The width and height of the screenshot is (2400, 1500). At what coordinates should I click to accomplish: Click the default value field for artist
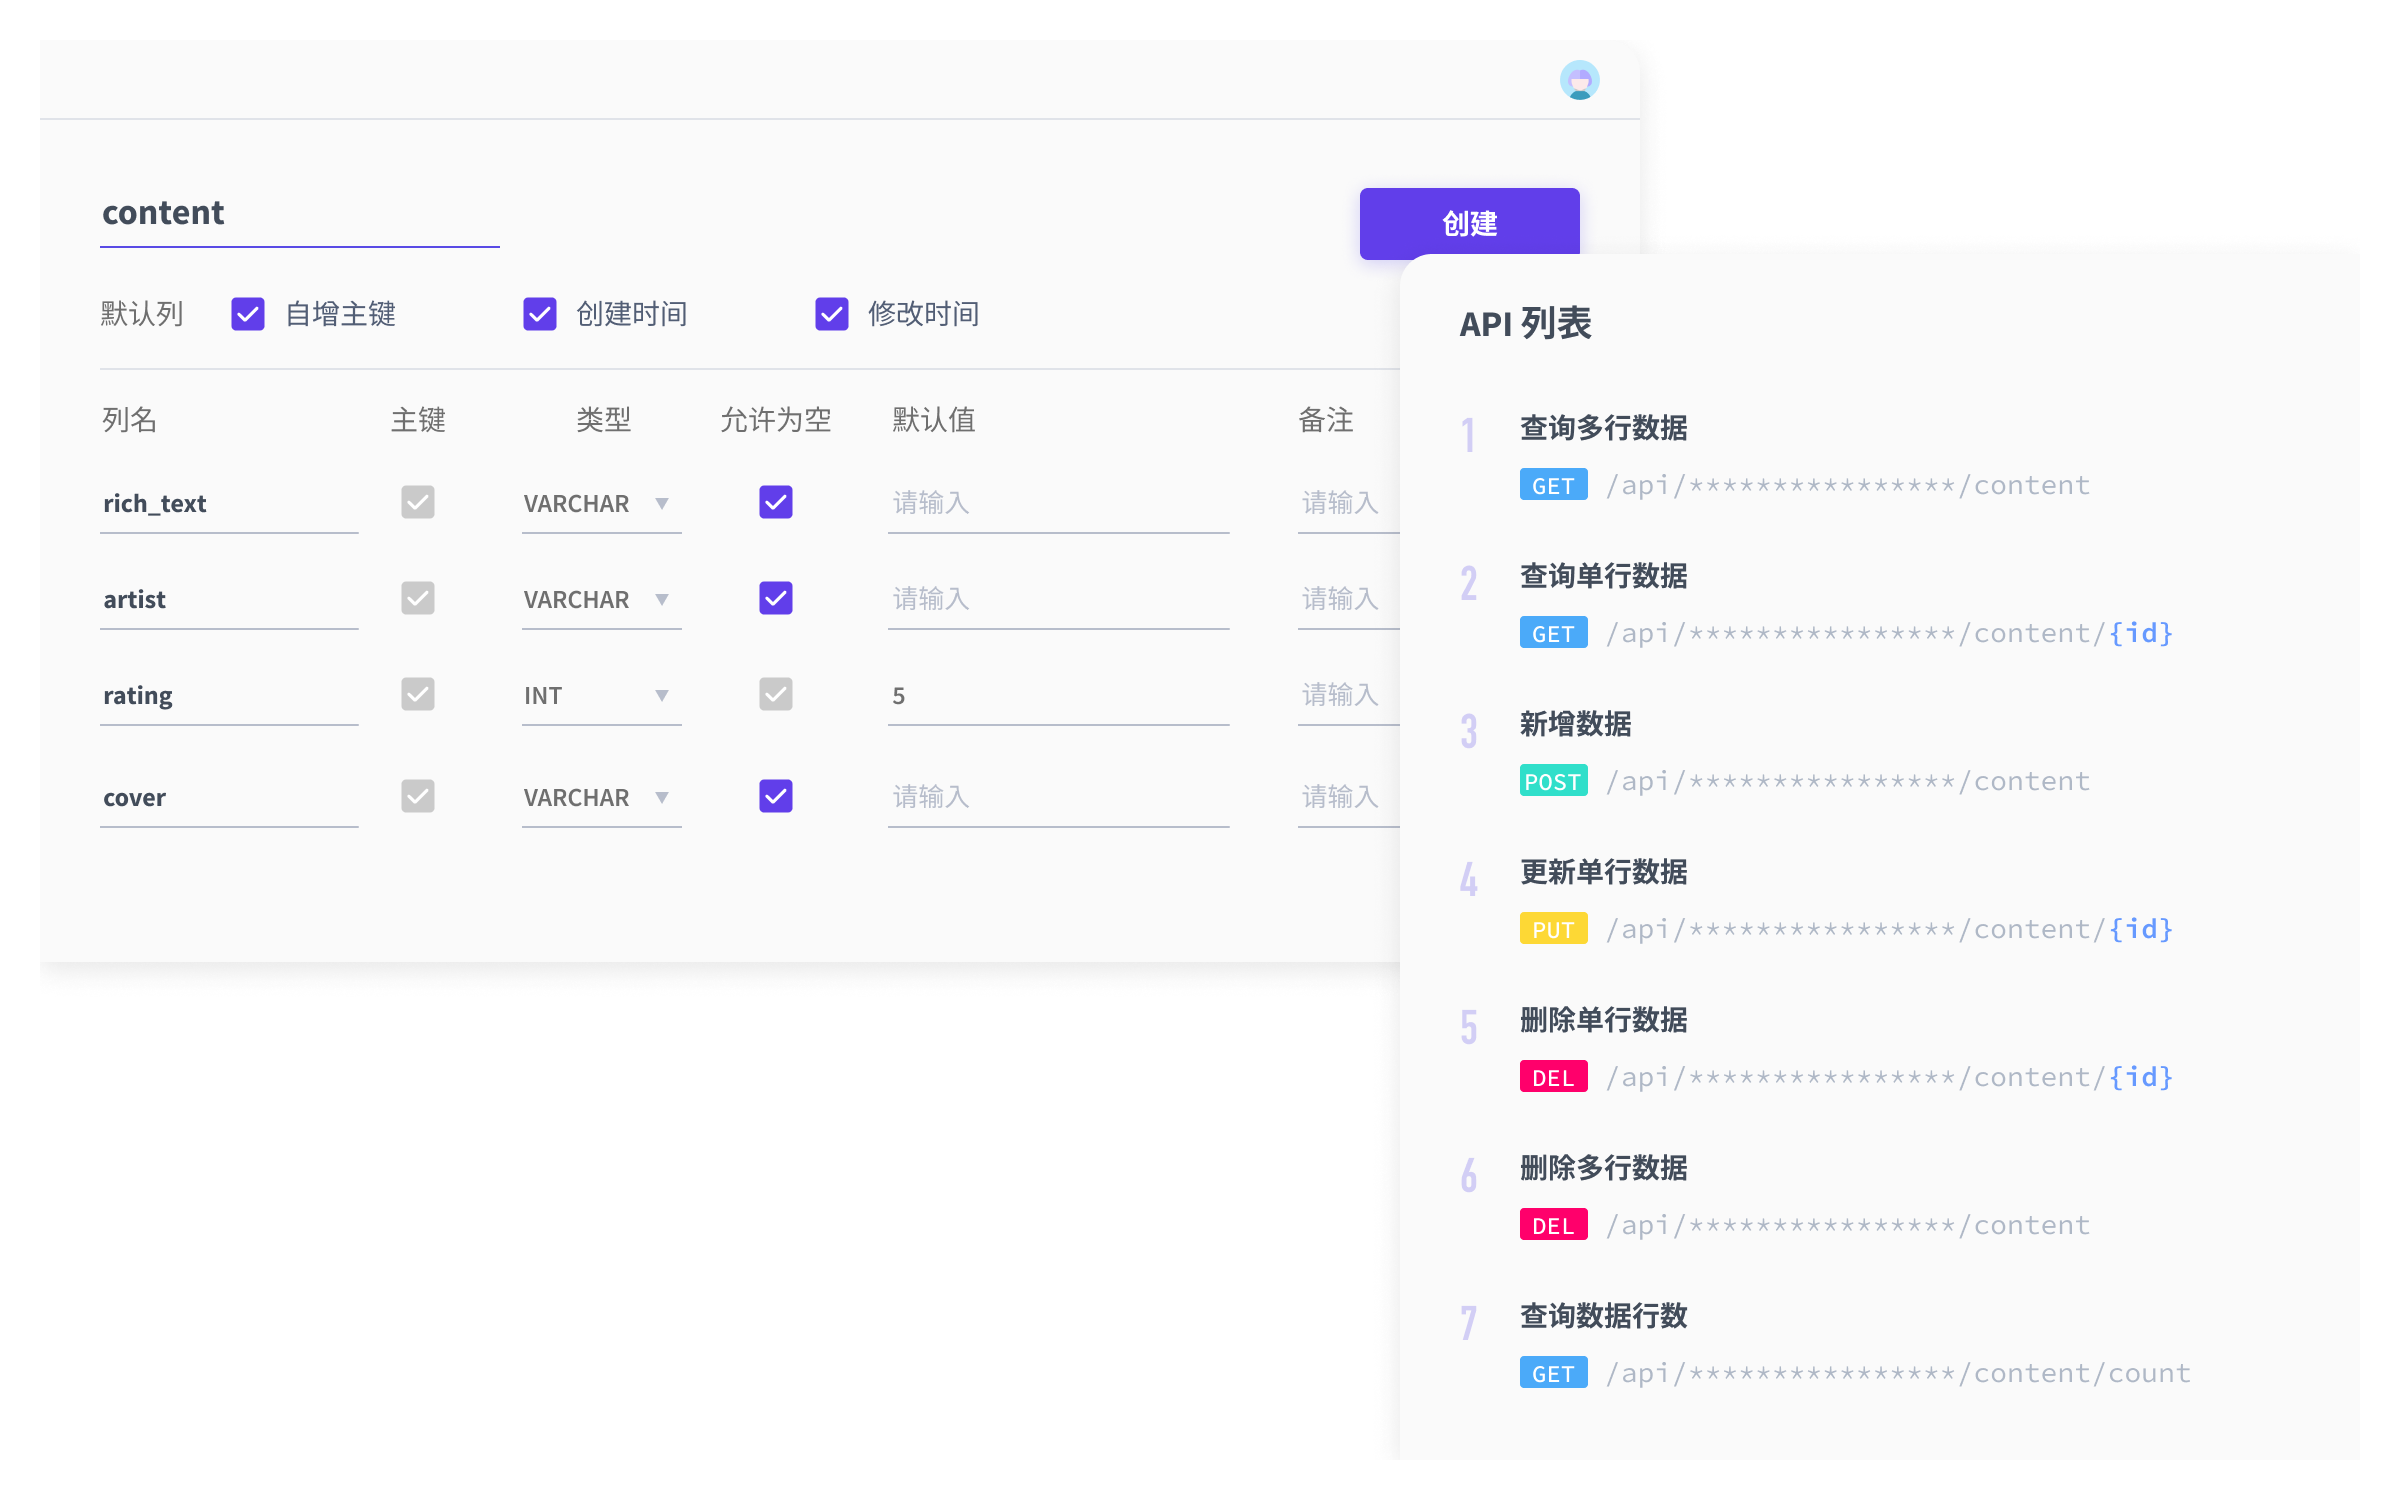click(1057, 599)
